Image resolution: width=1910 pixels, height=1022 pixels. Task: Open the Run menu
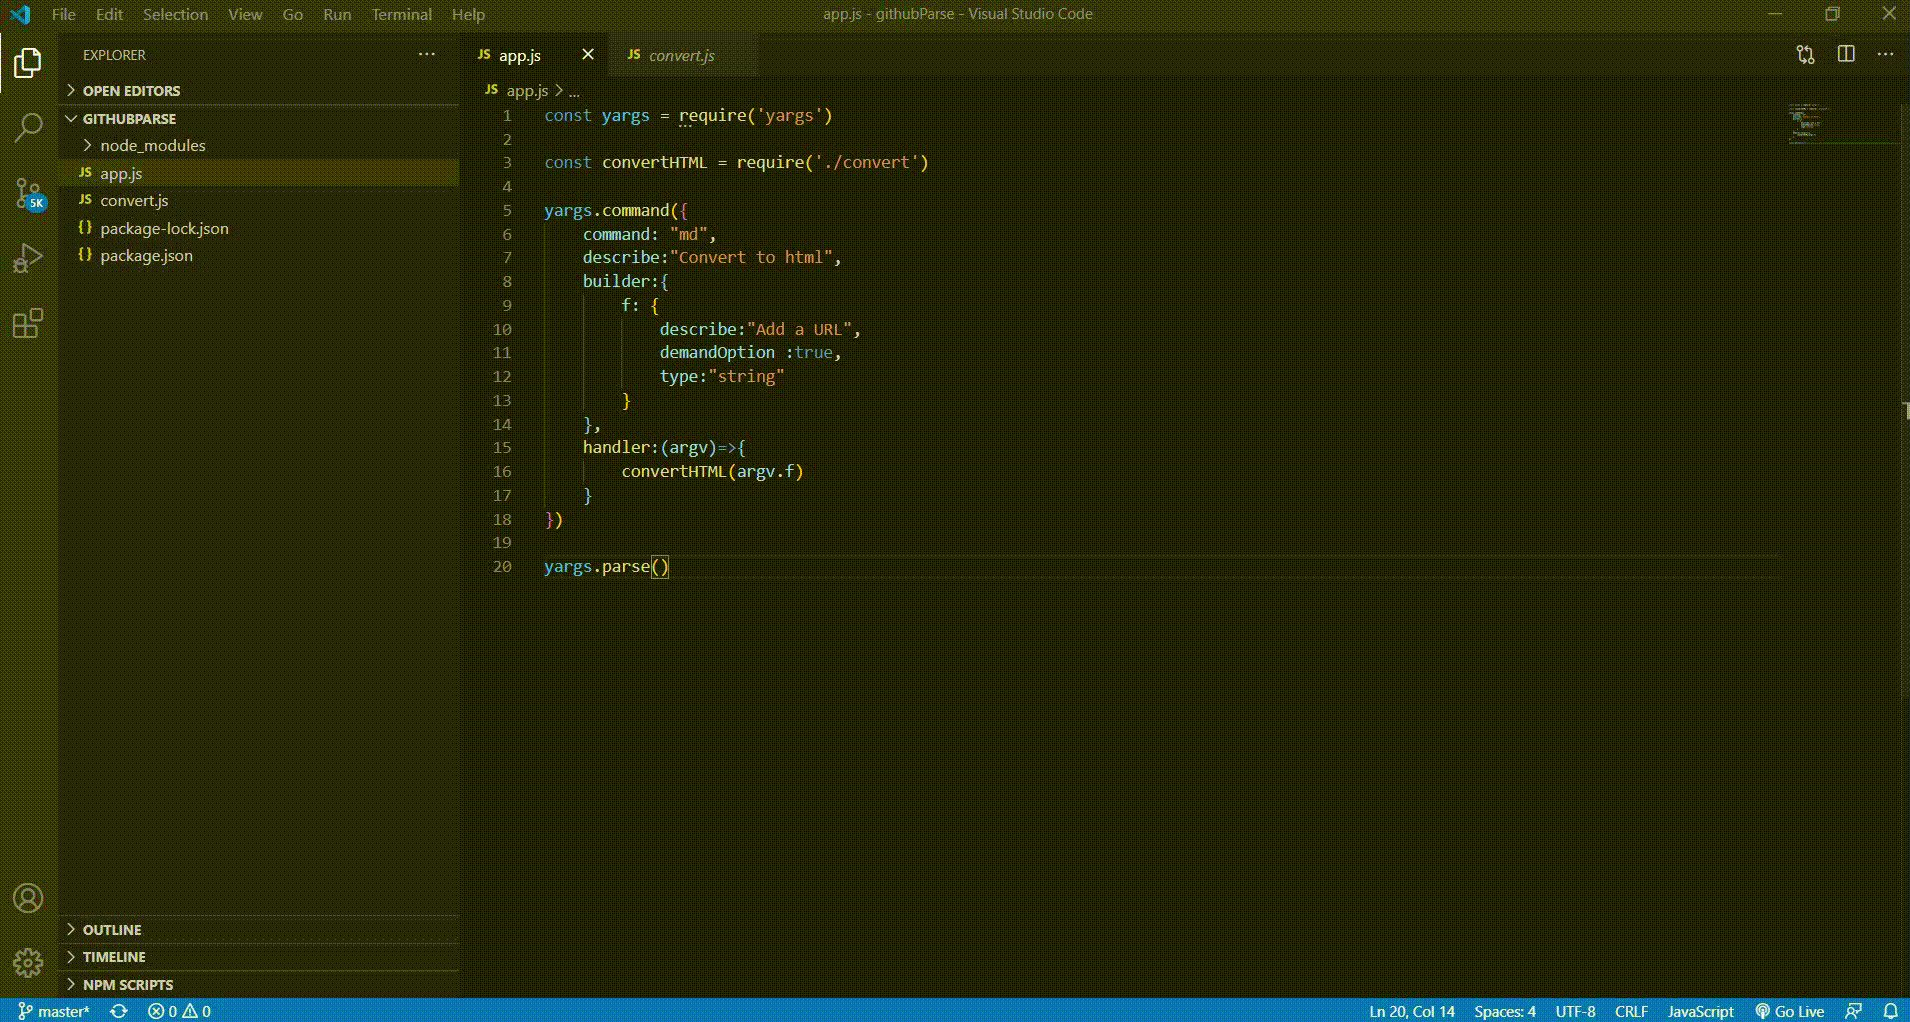click(337, 14)
